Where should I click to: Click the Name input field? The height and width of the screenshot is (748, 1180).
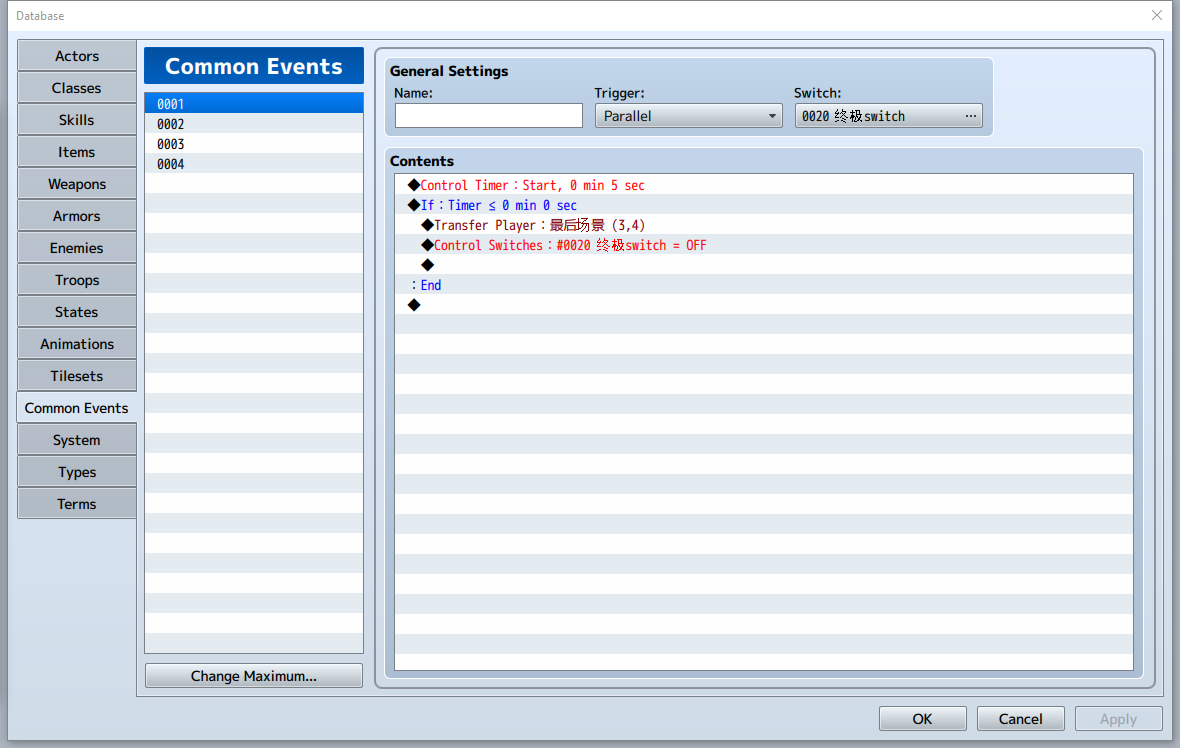coord(488,116)
